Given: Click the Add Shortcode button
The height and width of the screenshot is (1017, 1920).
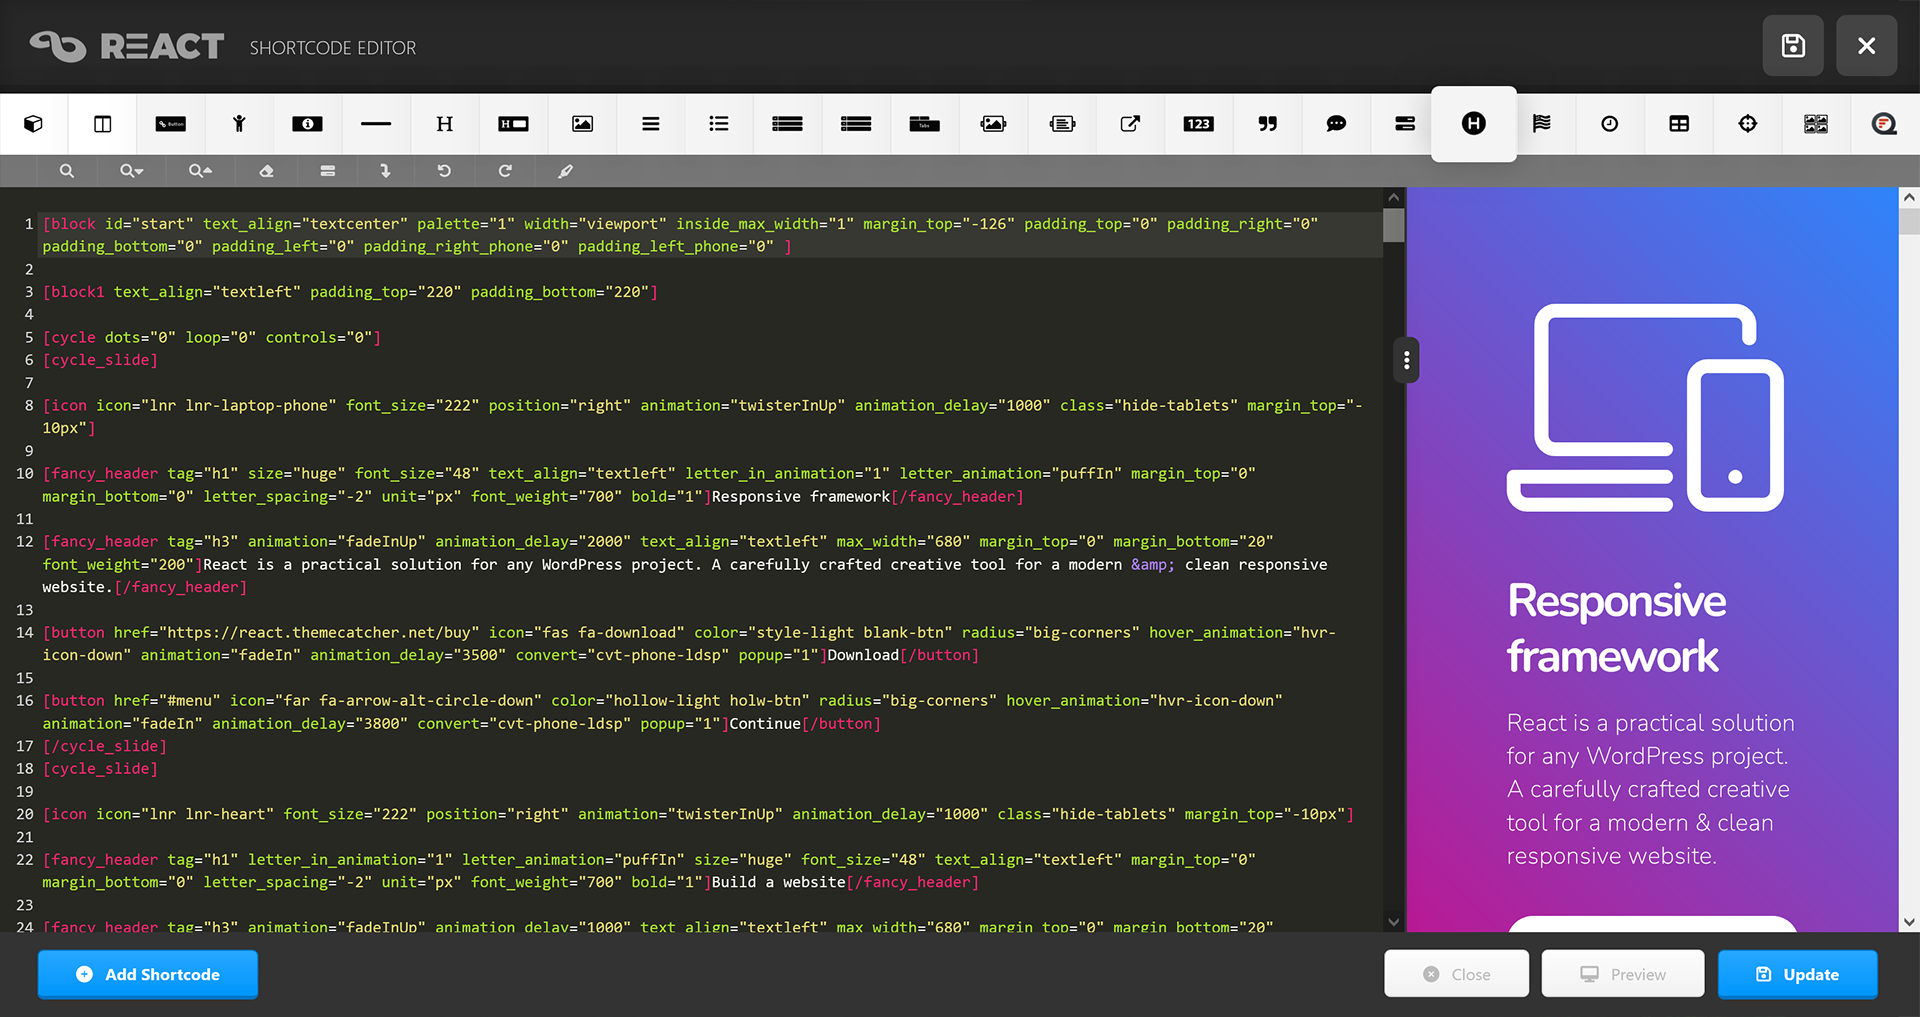Looking at the screenshot, I should [x=148, y=974].
